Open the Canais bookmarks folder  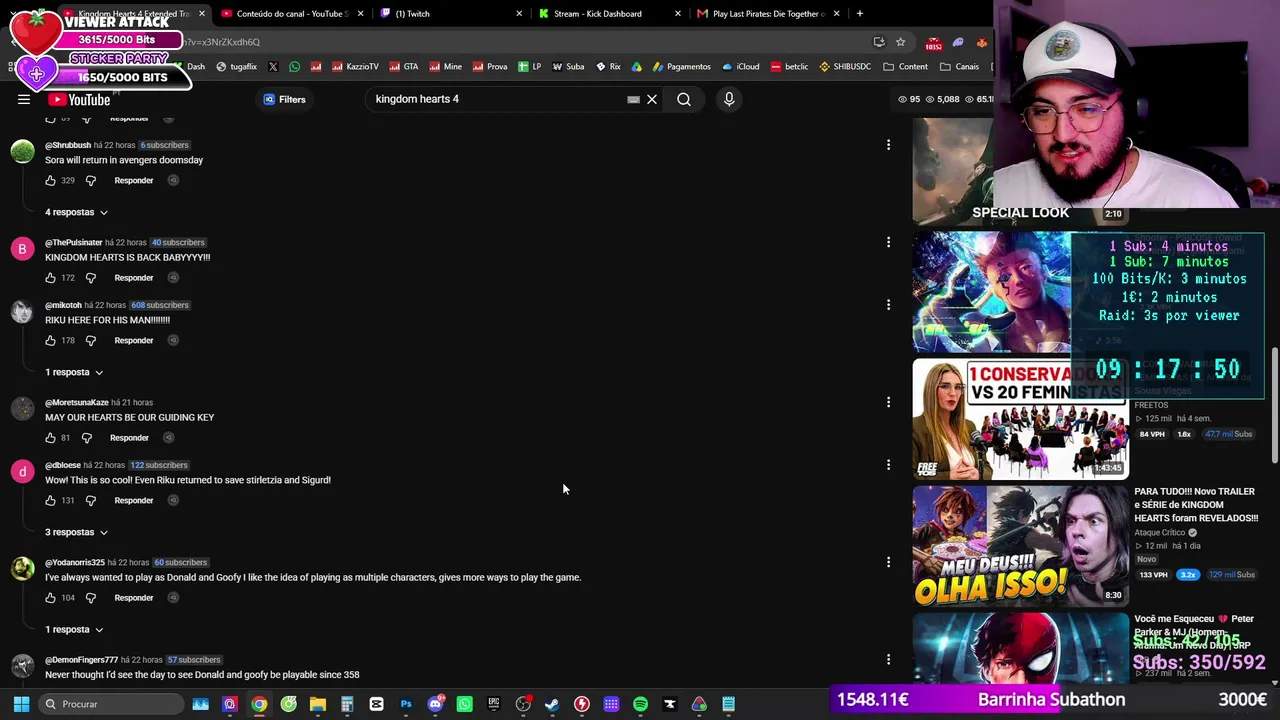pos(959,67)
